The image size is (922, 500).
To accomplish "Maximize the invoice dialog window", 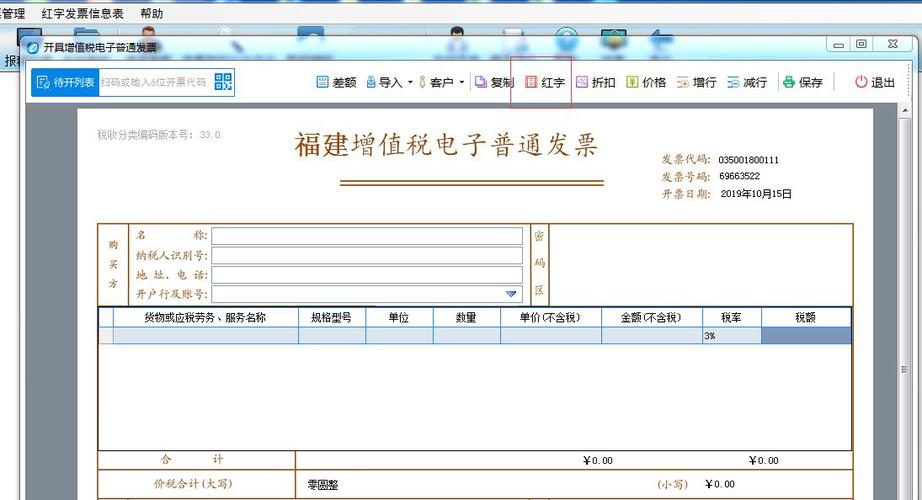I will click(x=861, y=44).
